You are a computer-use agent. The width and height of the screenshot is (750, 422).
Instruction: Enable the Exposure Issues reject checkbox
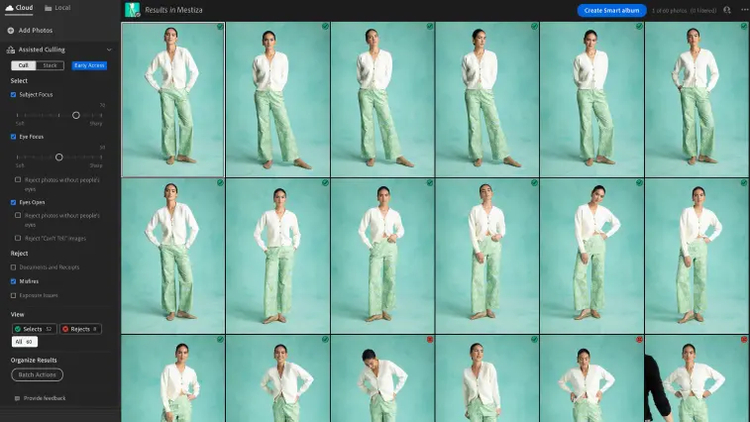tap(13, 296)
